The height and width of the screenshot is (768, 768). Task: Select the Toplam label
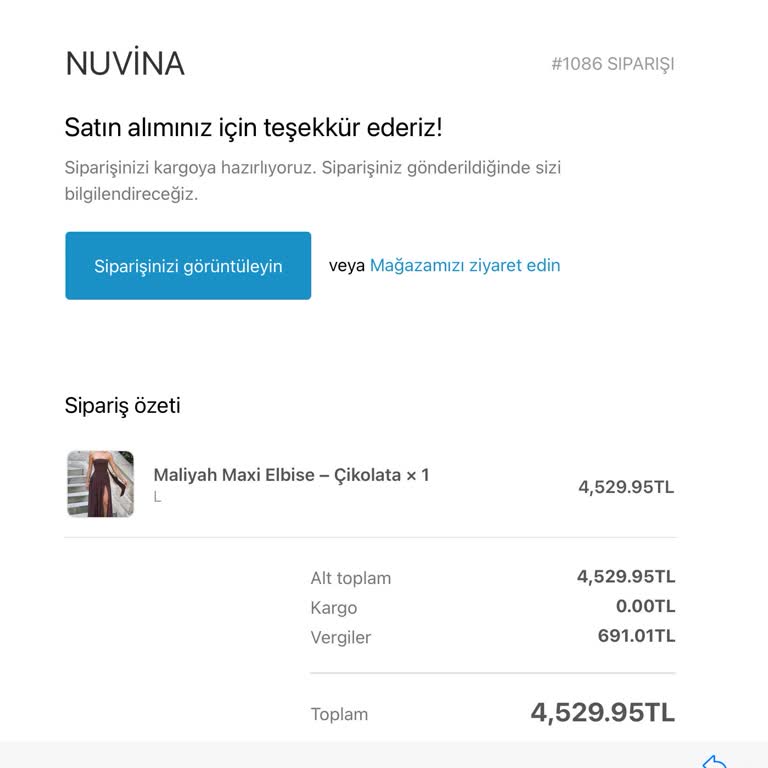pos(339,714)
